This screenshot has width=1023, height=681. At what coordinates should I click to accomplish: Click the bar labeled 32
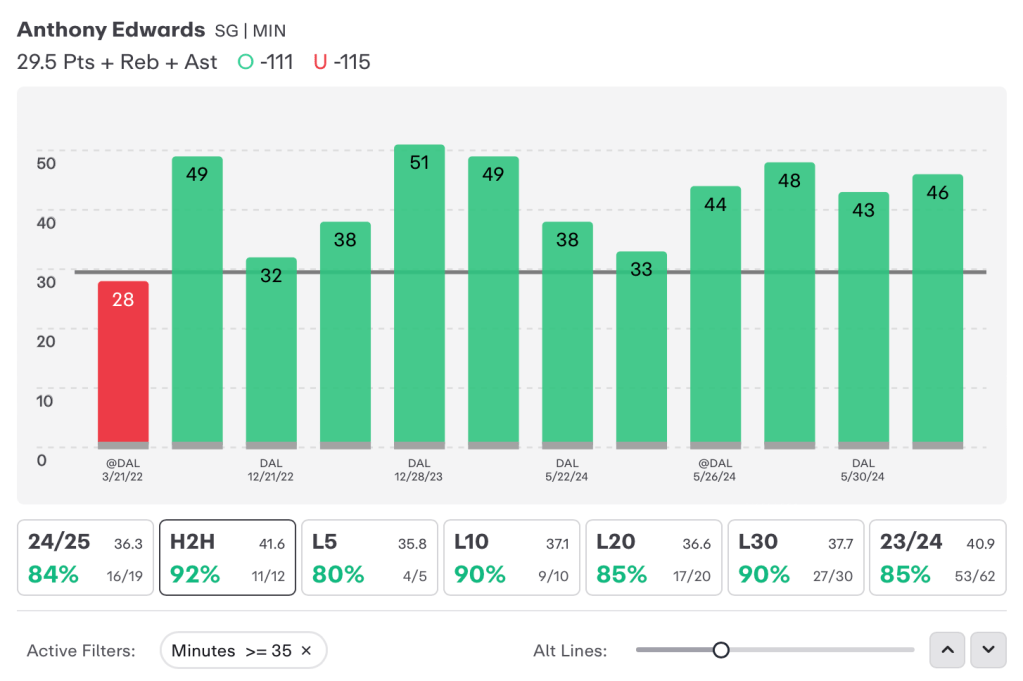click(271, 353)
